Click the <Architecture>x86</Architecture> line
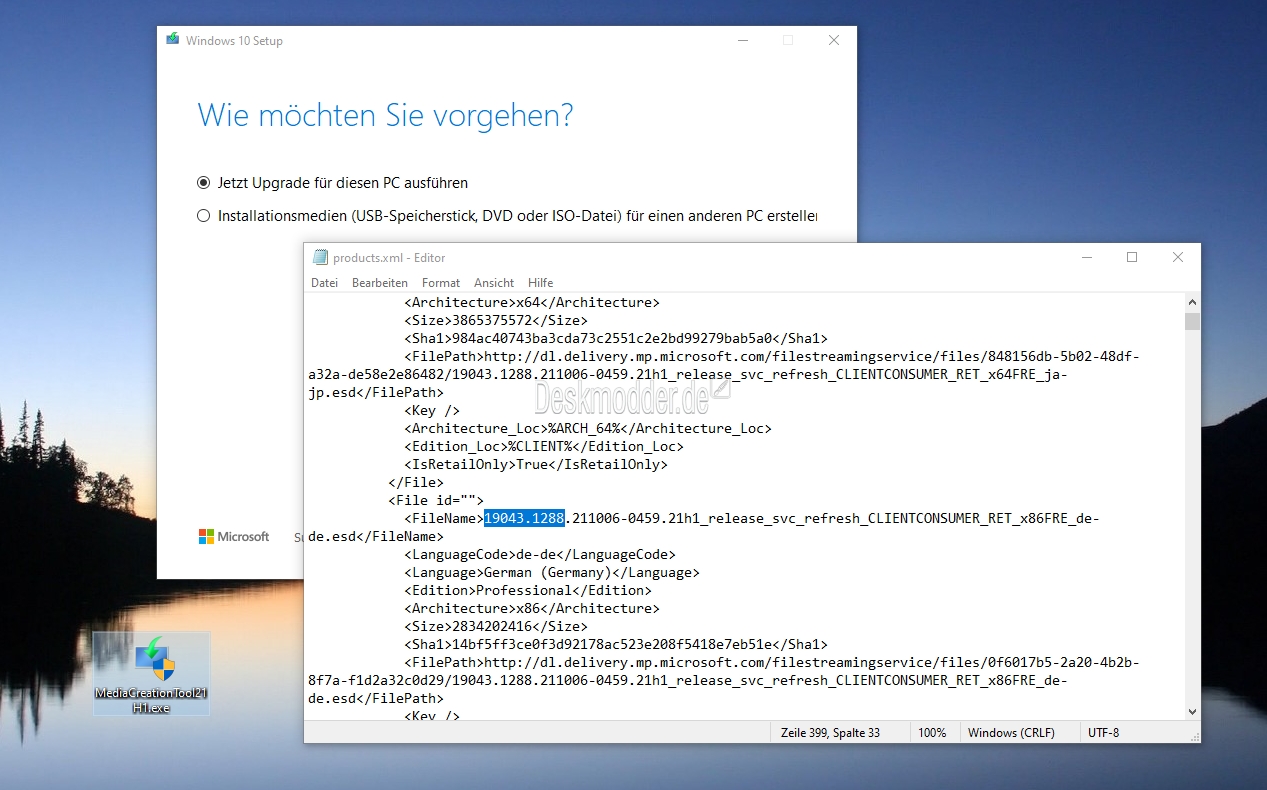 [x=532, y=608]
